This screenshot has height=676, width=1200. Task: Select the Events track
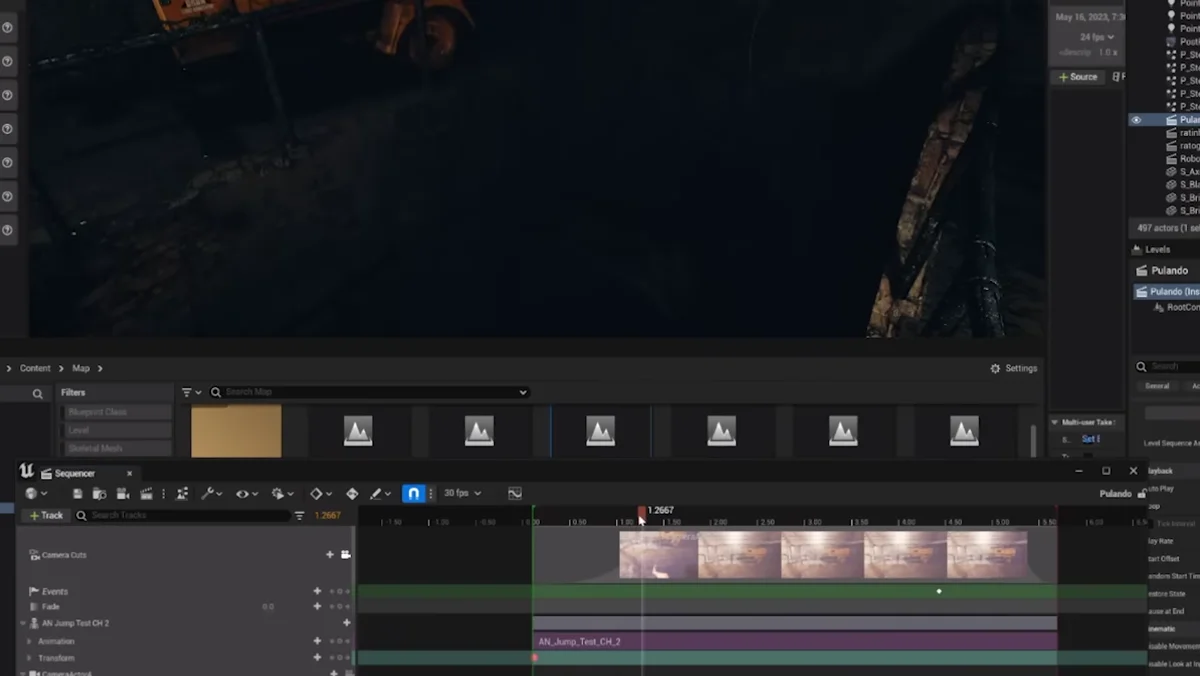coord(55,591)
